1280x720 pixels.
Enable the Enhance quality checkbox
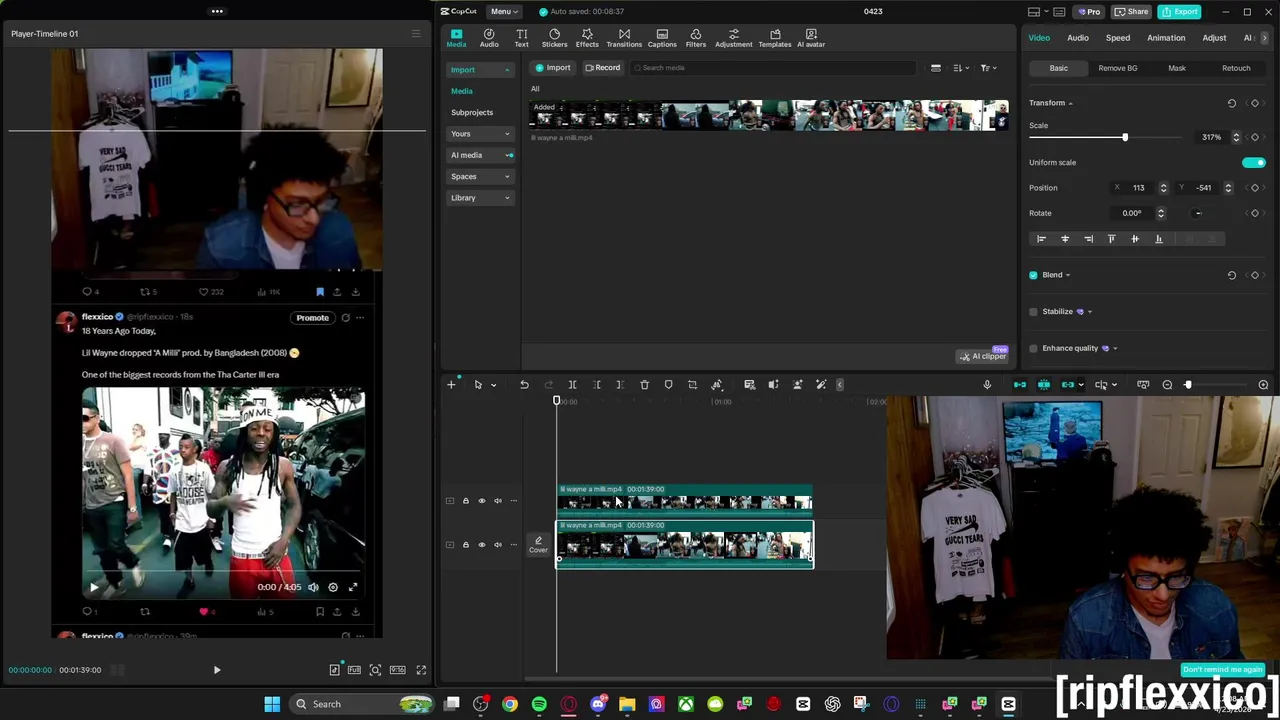point(1034,348)
